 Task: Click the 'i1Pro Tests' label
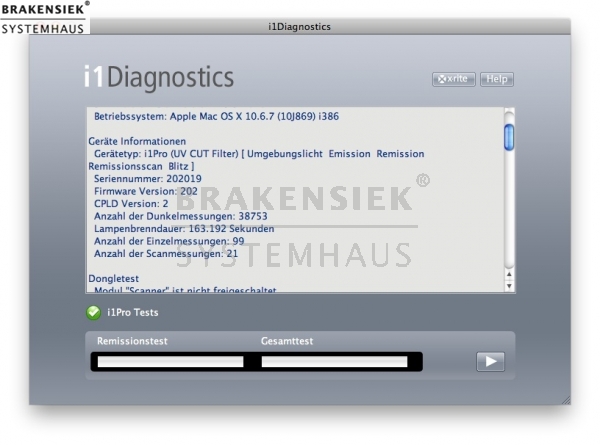[133, 313]
